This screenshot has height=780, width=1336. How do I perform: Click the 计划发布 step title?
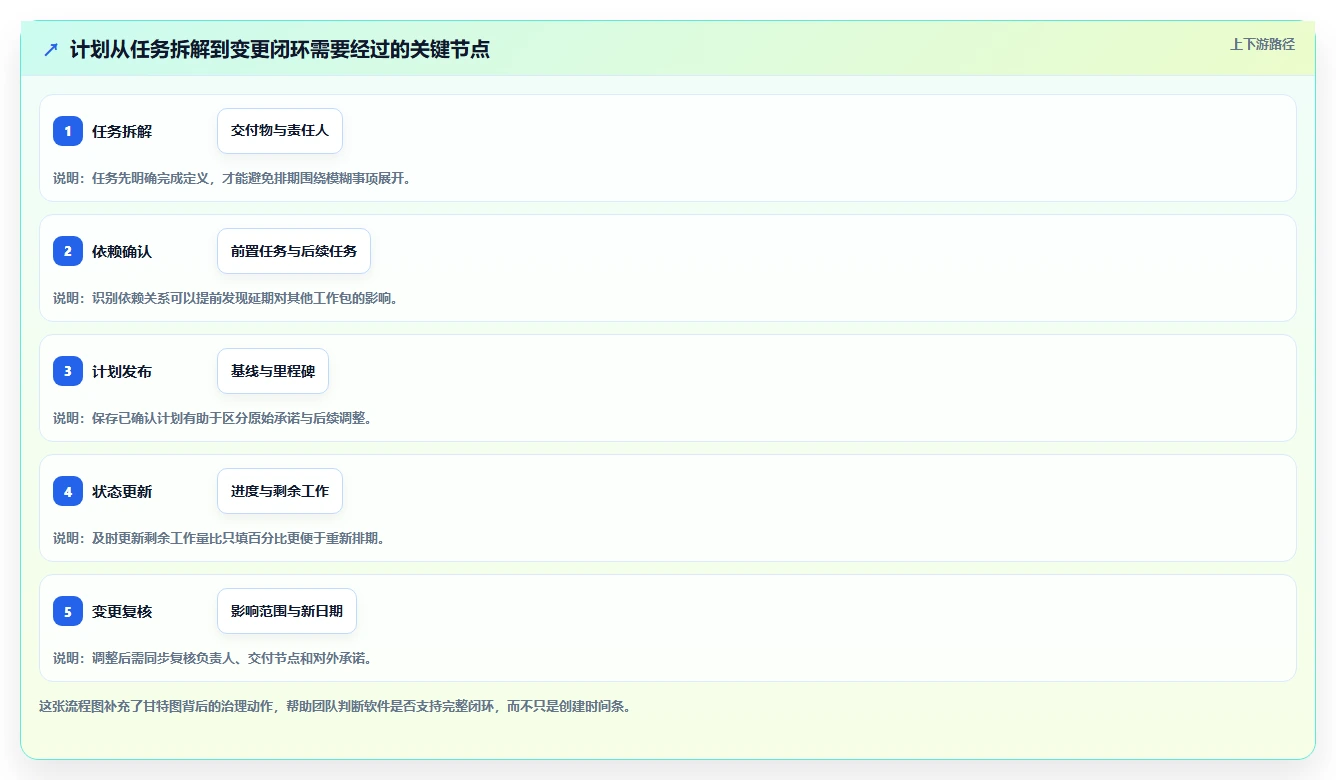coord(122,371)
